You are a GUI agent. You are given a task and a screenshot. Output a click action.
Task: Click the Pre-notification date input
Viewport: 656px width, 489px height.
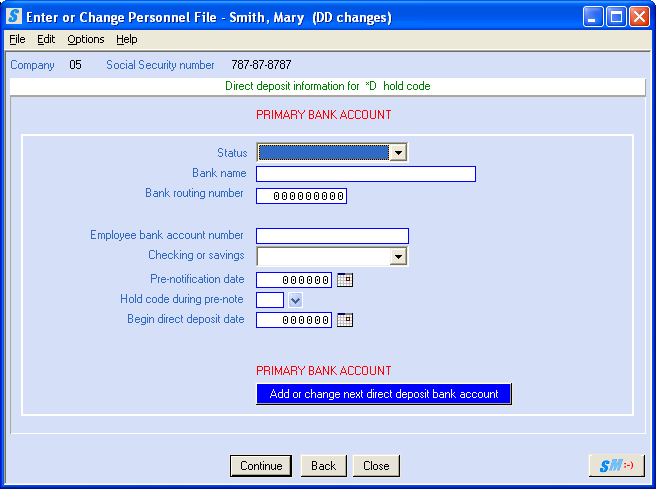coord(294,280)
